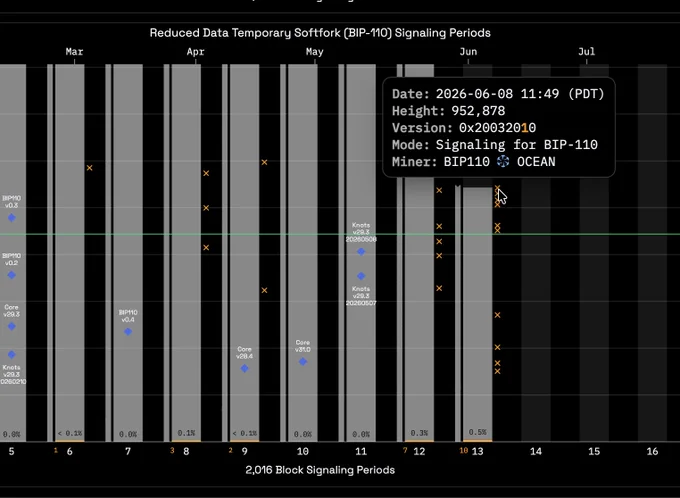Select the Core v28.4 diamond marker
Image resolution: width=680 pixels, height=498 pixels.
pyautogui.click(x=245, y=368)
